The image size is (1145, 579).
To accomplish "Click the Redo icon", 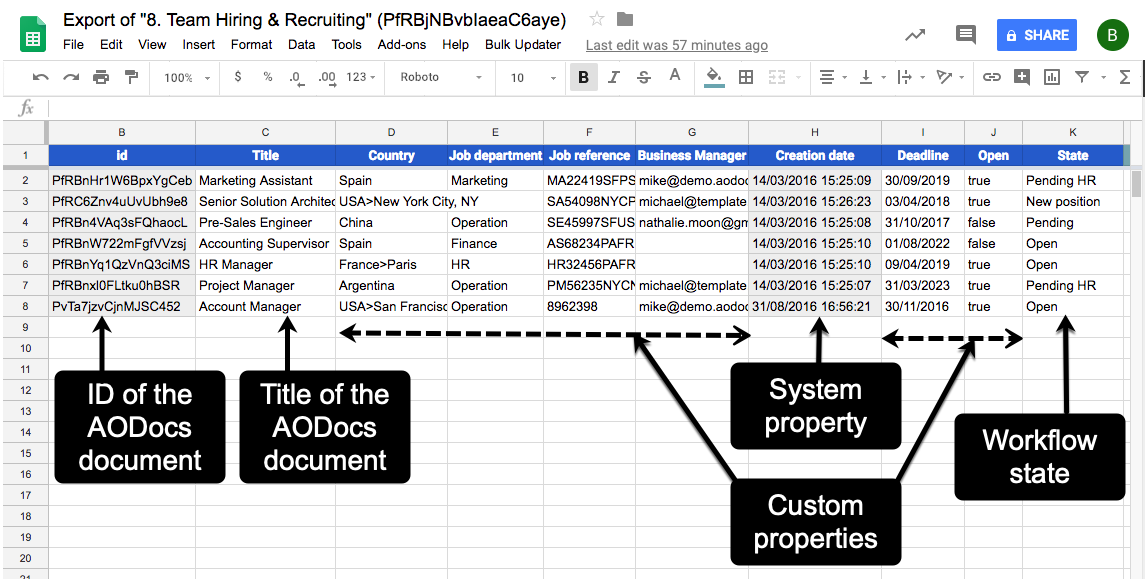I will 71,77.
